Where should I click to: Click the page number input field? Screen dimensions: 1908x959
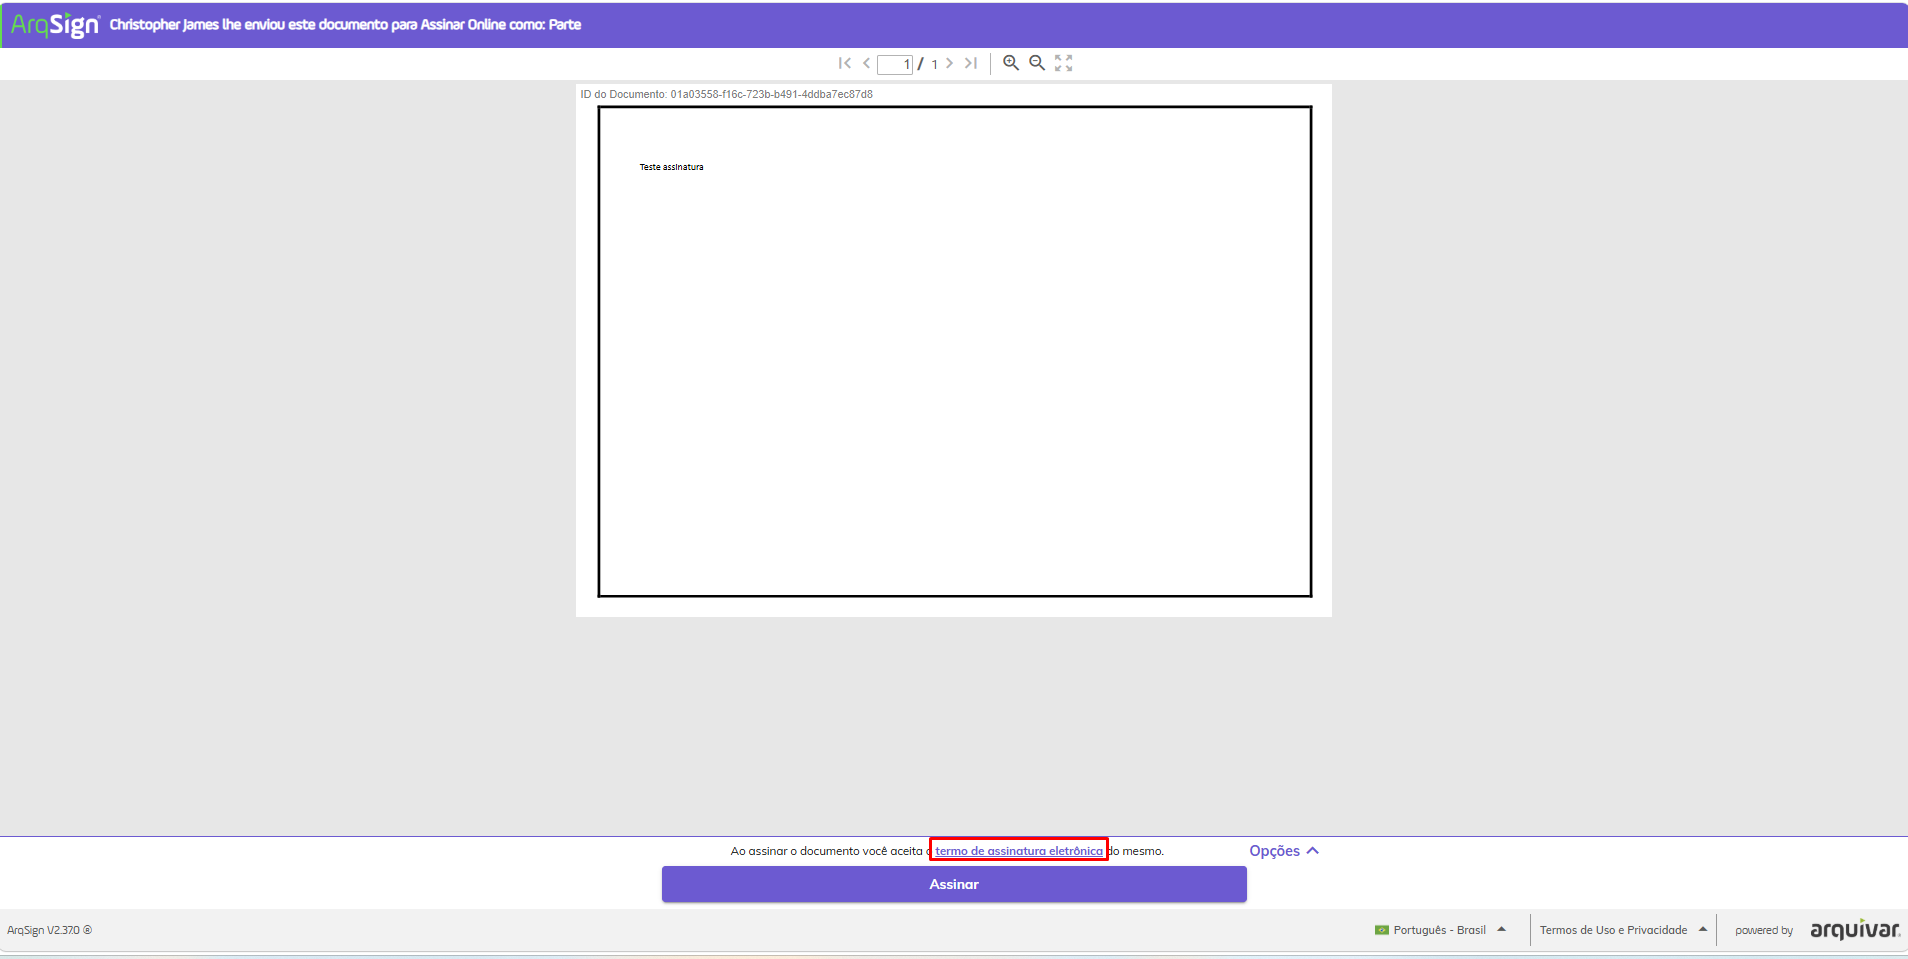pos(895,64)
